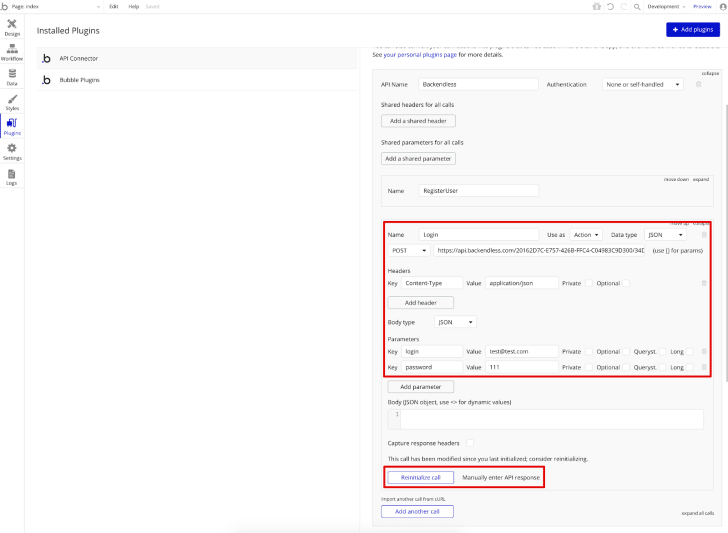Screen dimensions: 728x533
Task: Open the Body type JSON dropdown
Action: [x=456, y=322]
